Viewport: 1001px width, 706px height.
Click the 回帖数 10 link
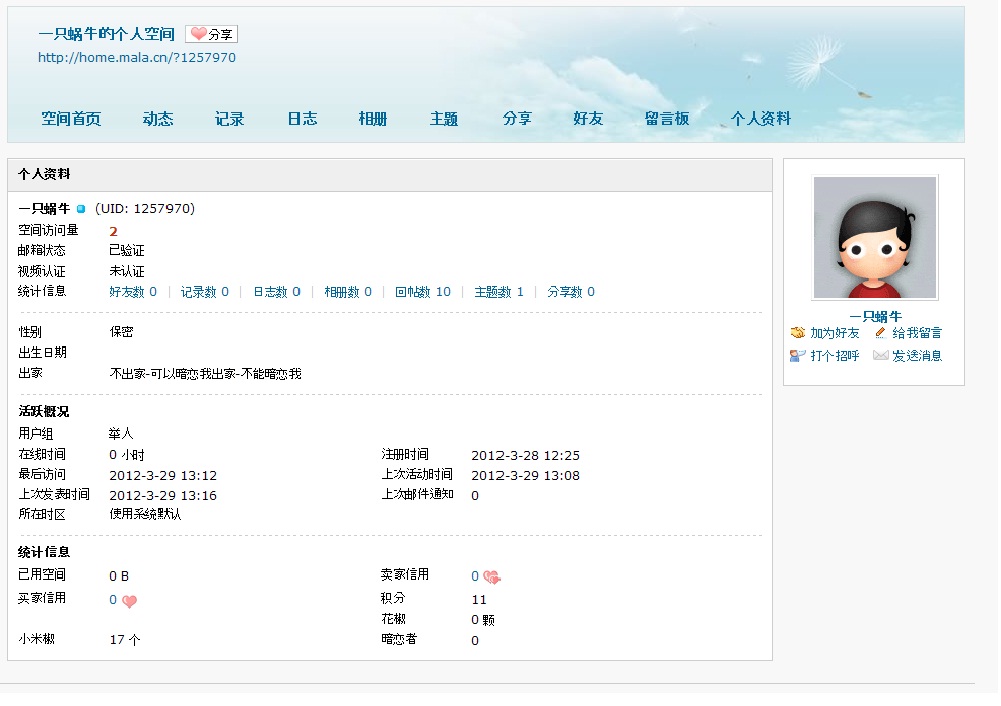tap(422, 292)
